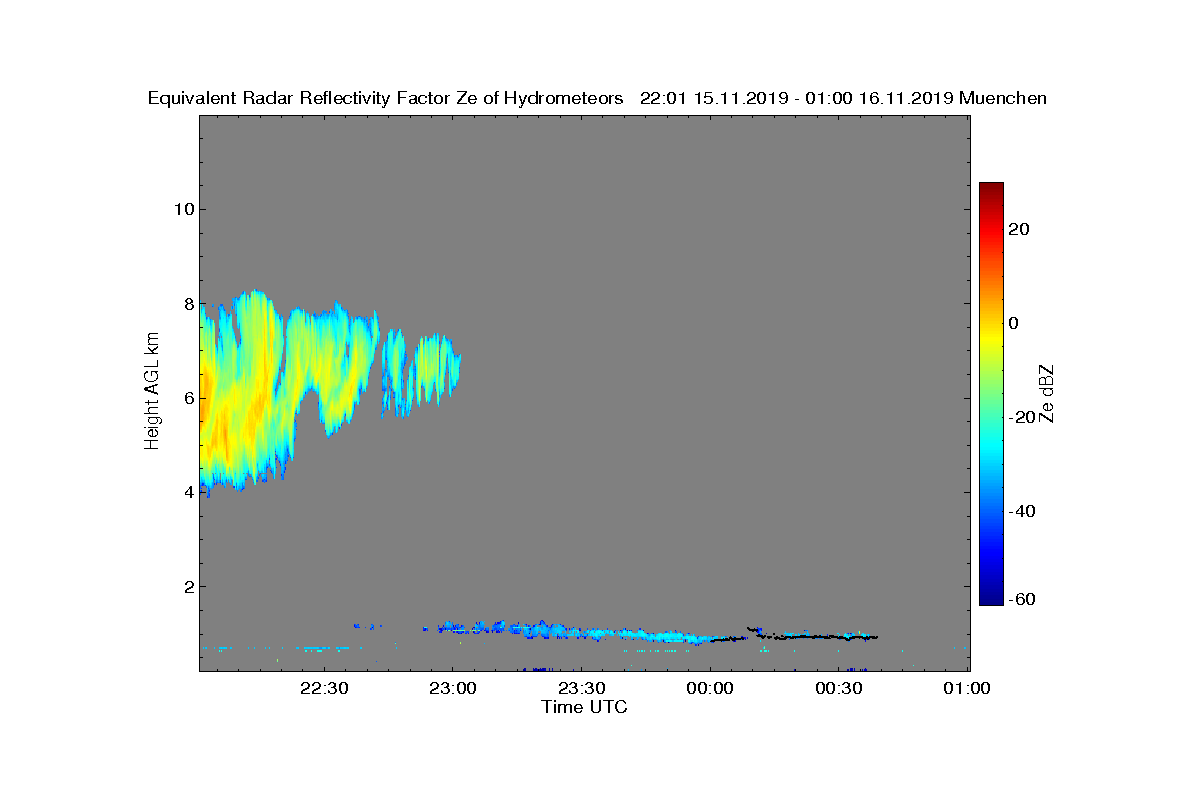1200x800 pixels.
Task: Click the 'Time UTC' axis label
Action: point(585,707)
